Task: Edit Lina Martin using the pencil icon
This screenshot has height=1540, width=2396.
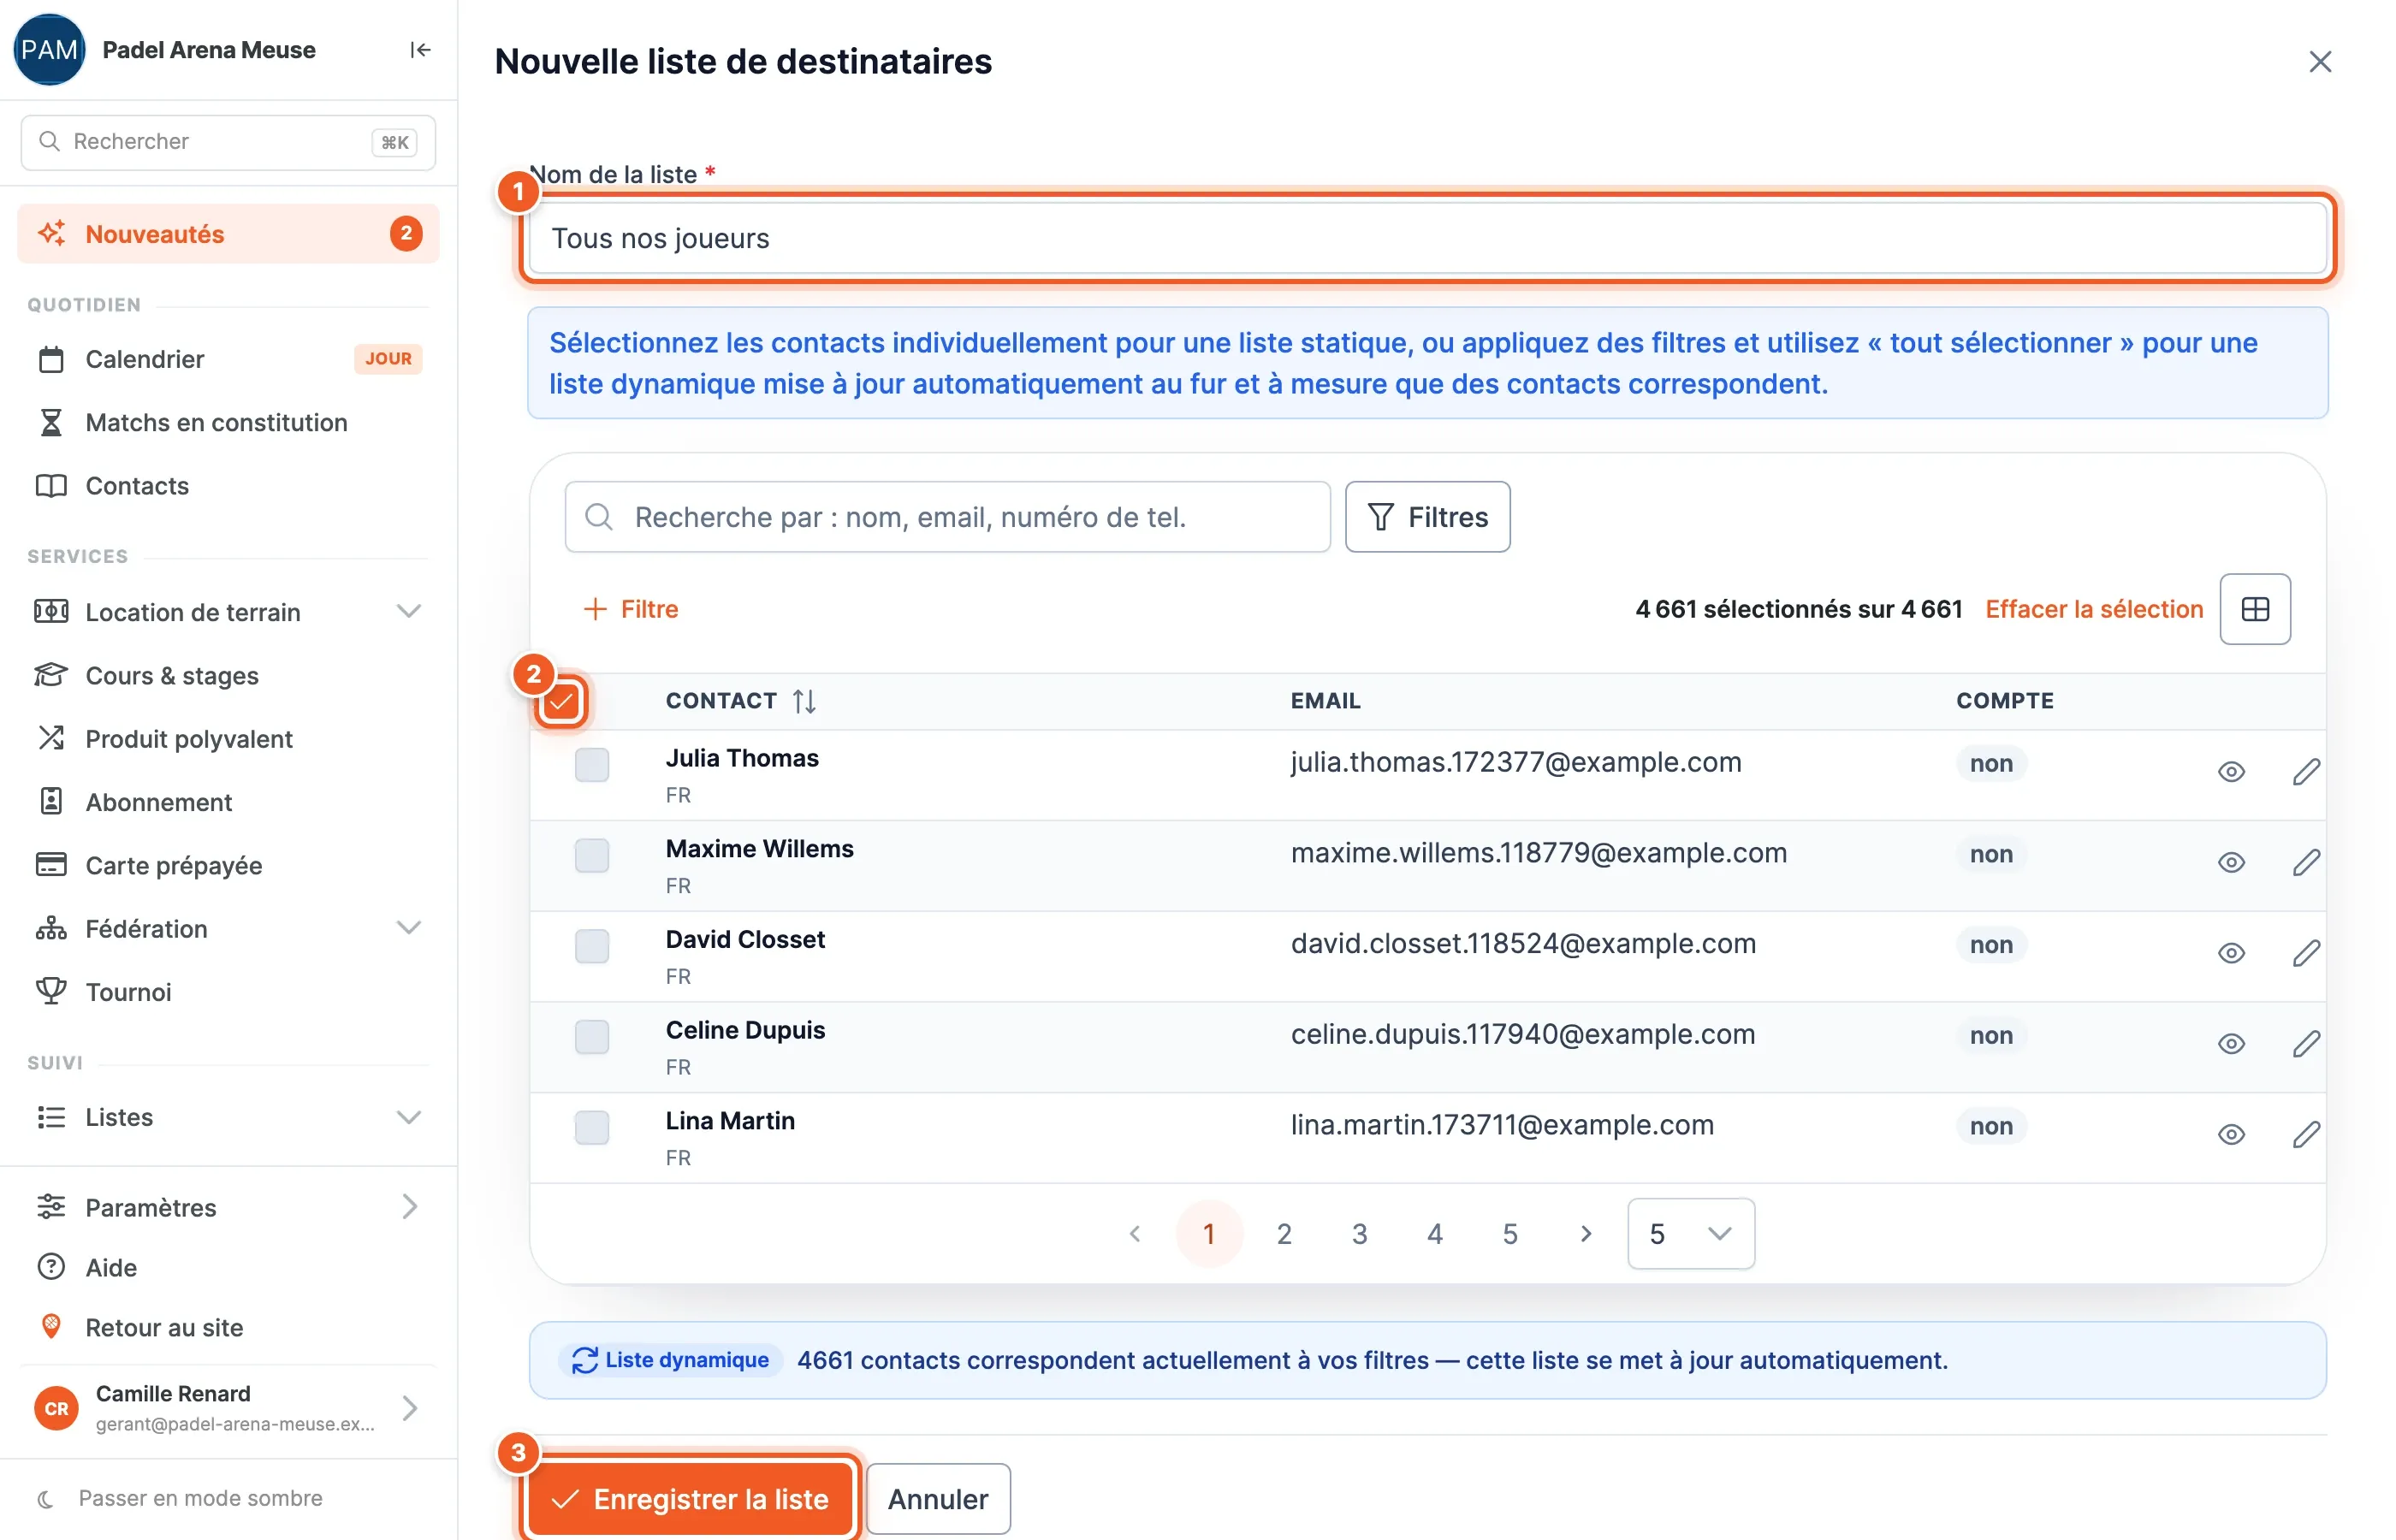Action: (2305, 1135)
